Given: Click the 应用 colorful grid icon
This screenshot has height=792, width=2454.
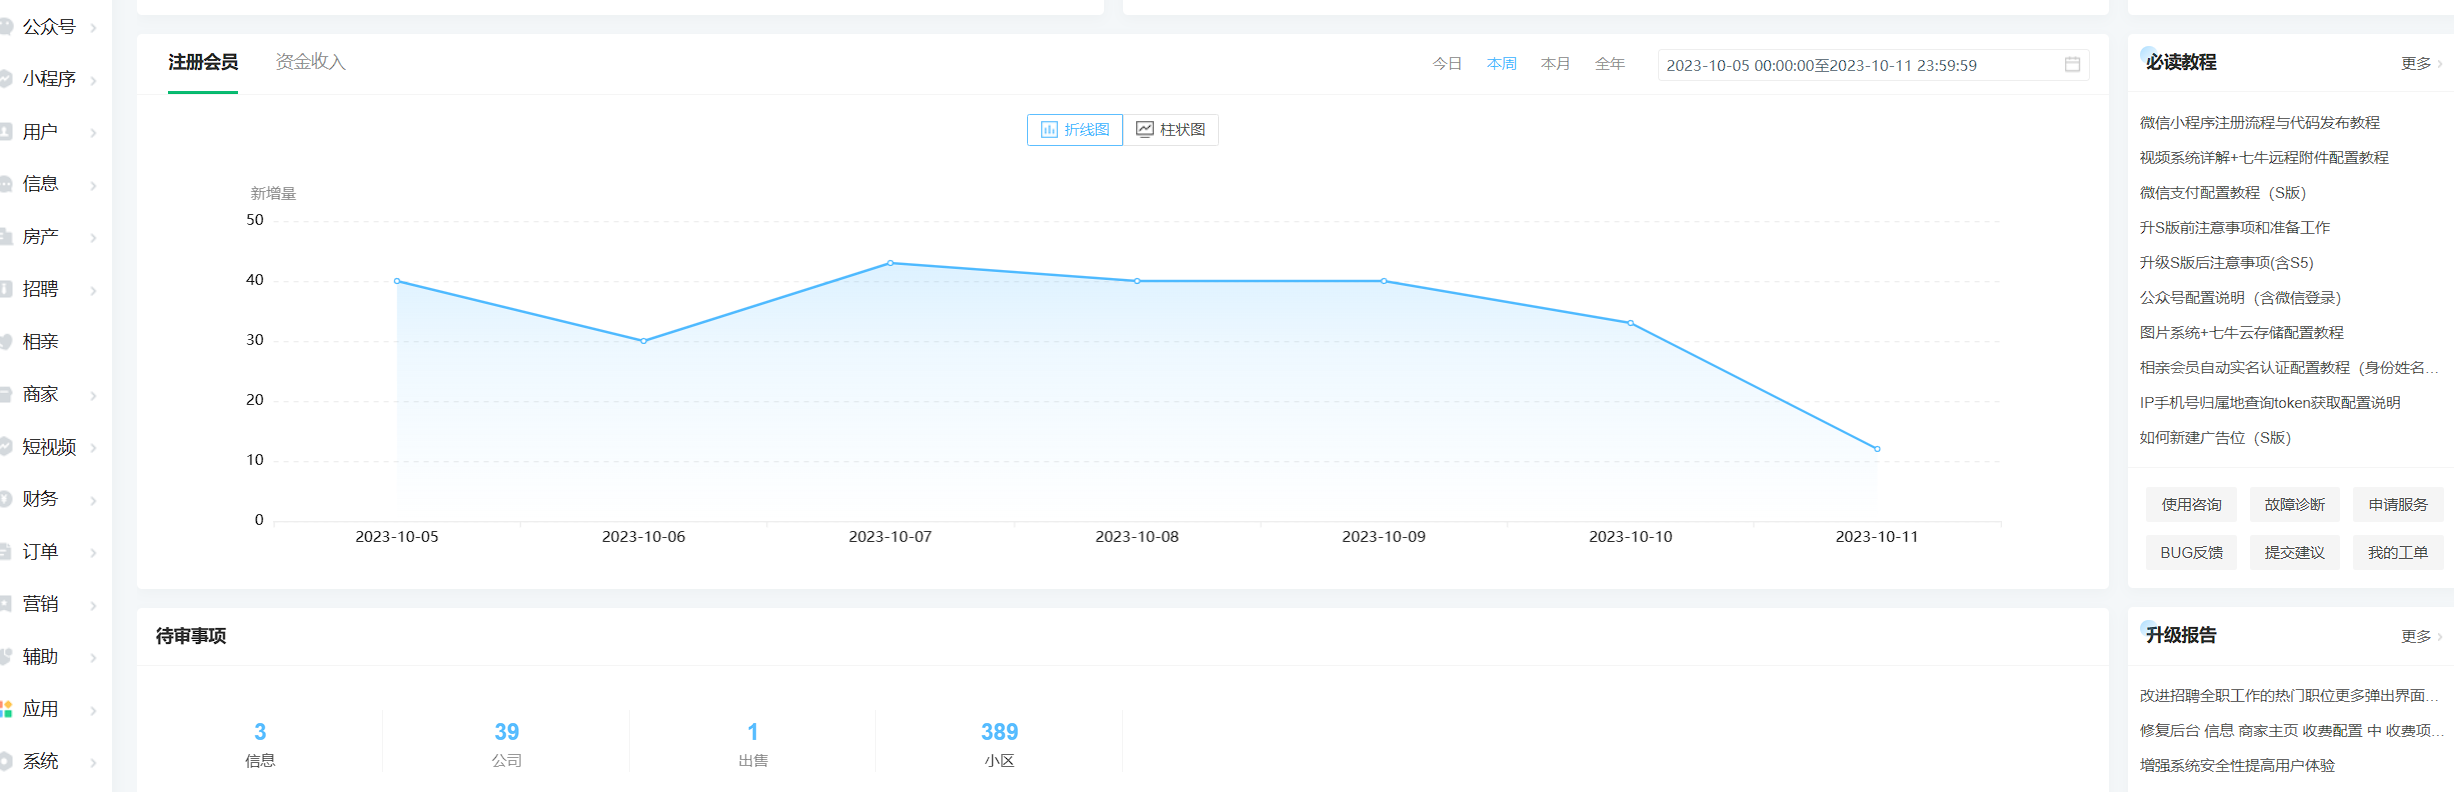Looking at the screenshot, I should (5, 709).
